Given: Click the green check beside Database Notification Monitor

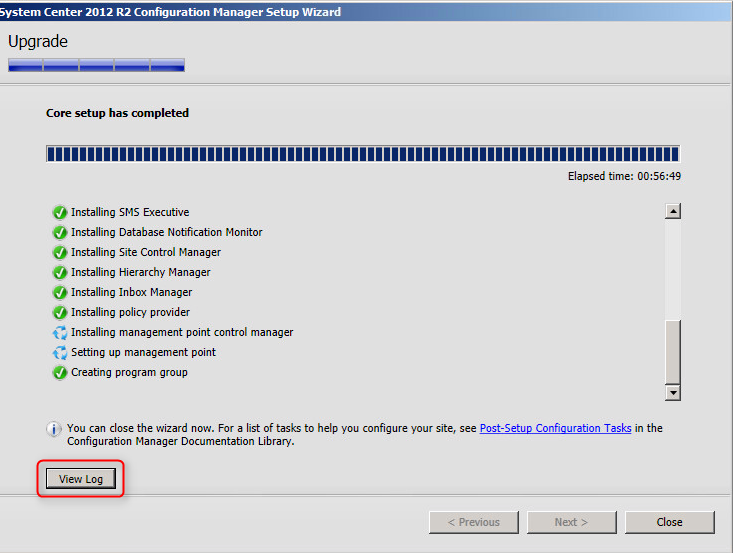Looking at the screenshot, I should [60, 232].
